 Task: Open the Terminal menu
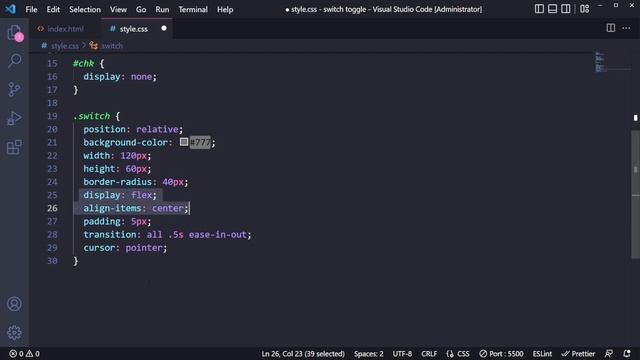[193, 9]
